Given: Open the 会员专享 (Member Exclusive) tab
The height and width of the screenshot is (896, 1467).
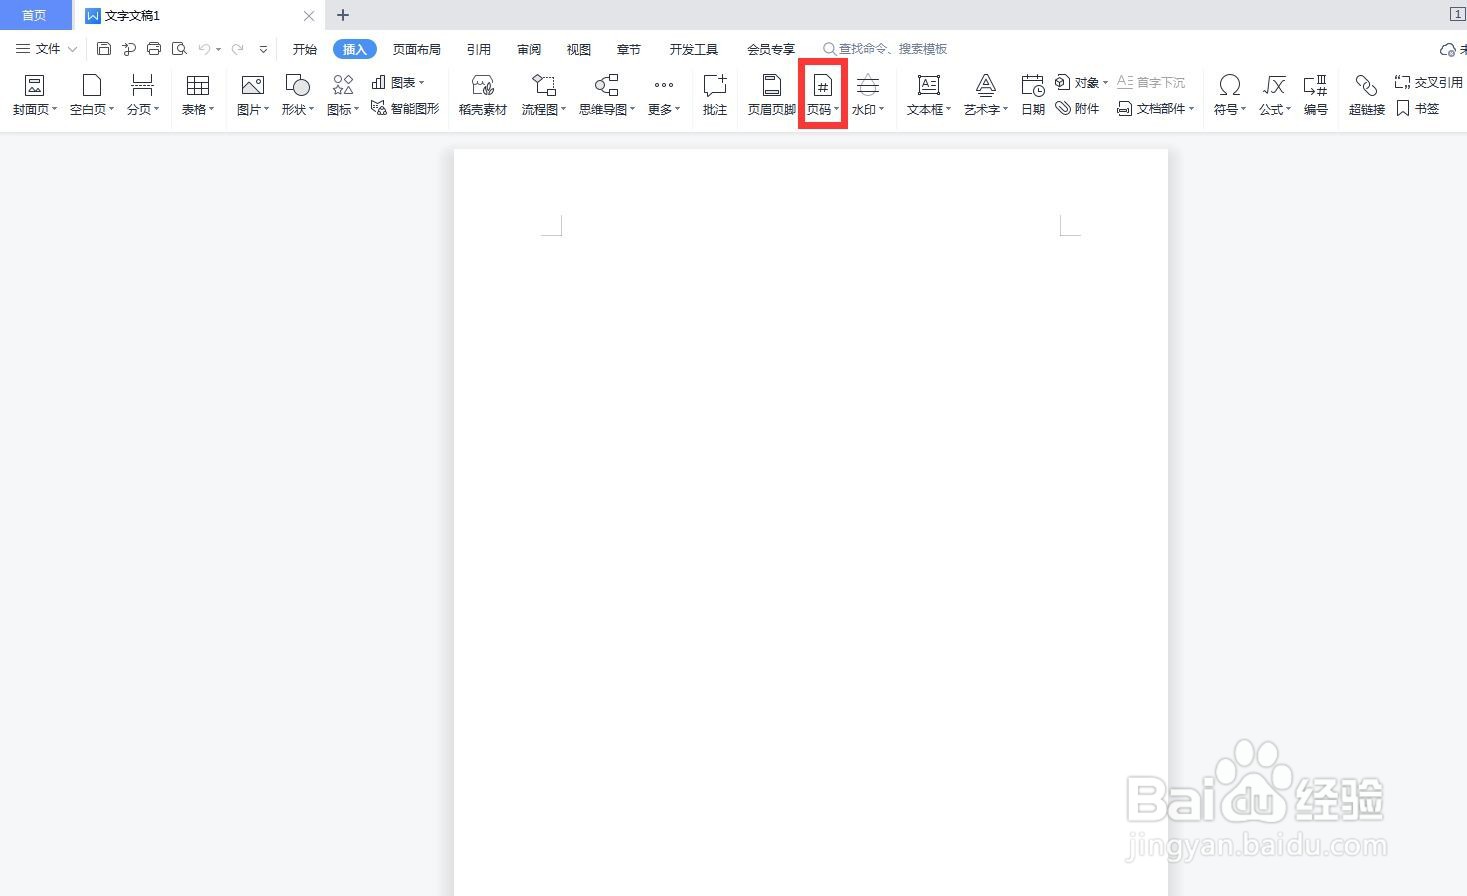Looking at the screenshot, I should [770, 49].
